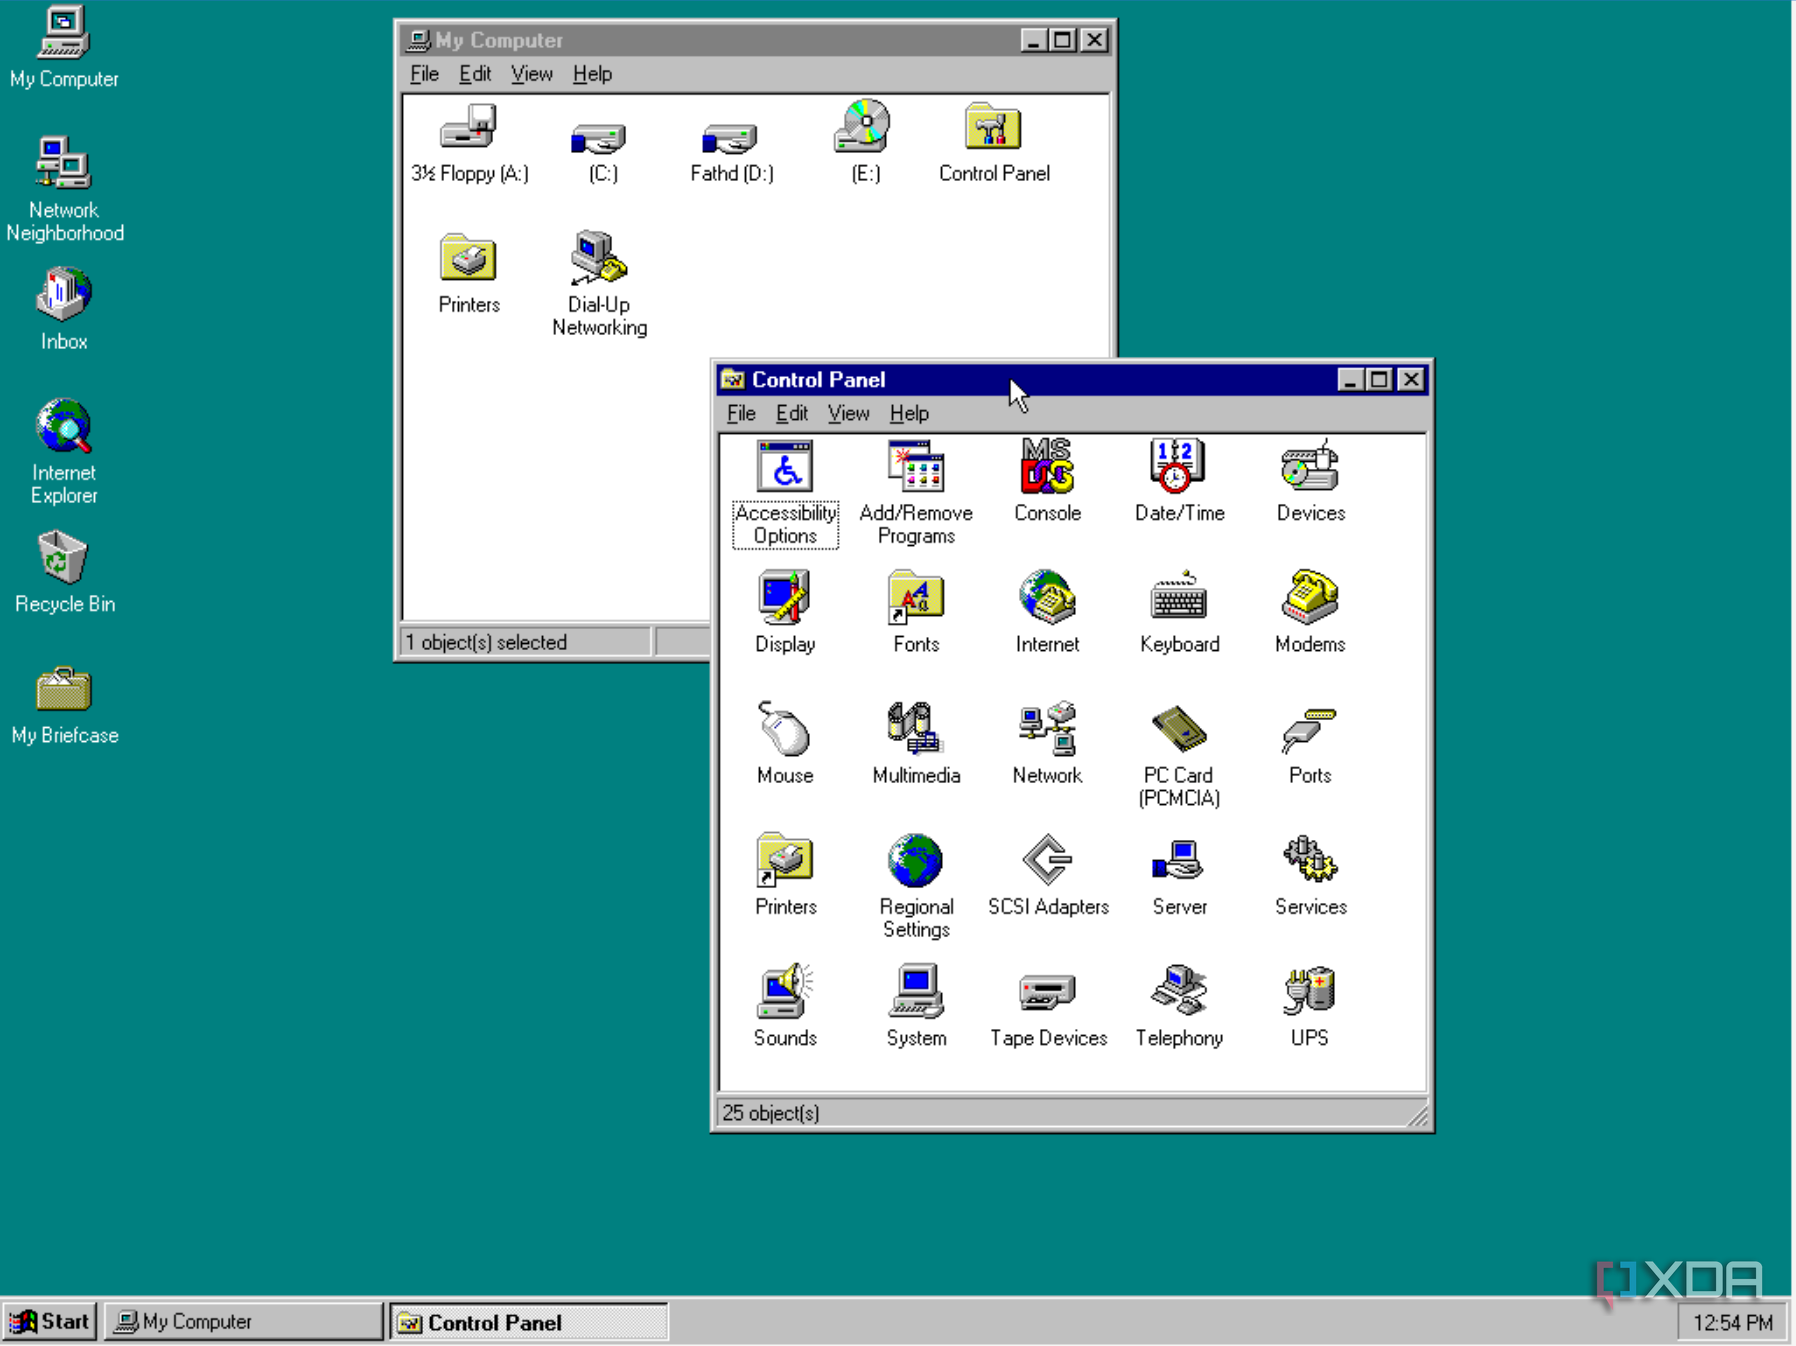Select the Recycle Bin desktop icon
The width and height of the screenshot is (1796, 1346).
pyautogui.click(x=64, y=572)
